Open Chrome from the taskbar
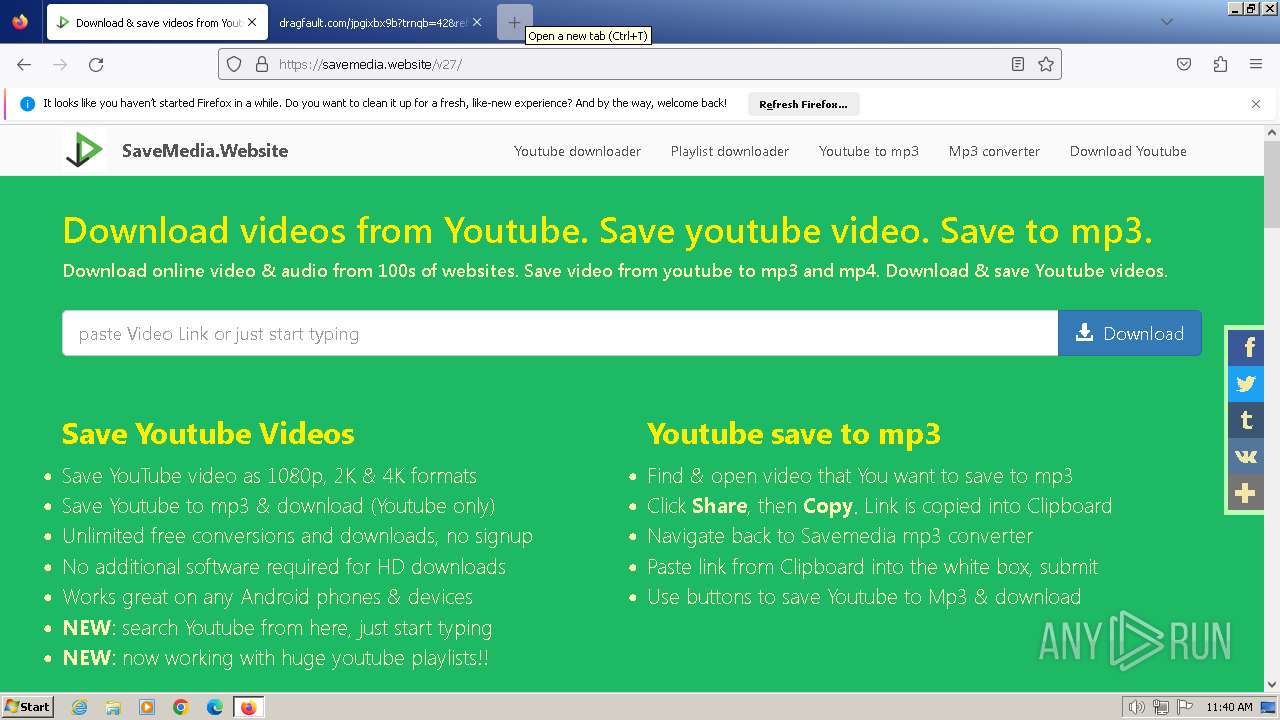The height and width of the screenshot is (720, 1280). pos(181,707)
